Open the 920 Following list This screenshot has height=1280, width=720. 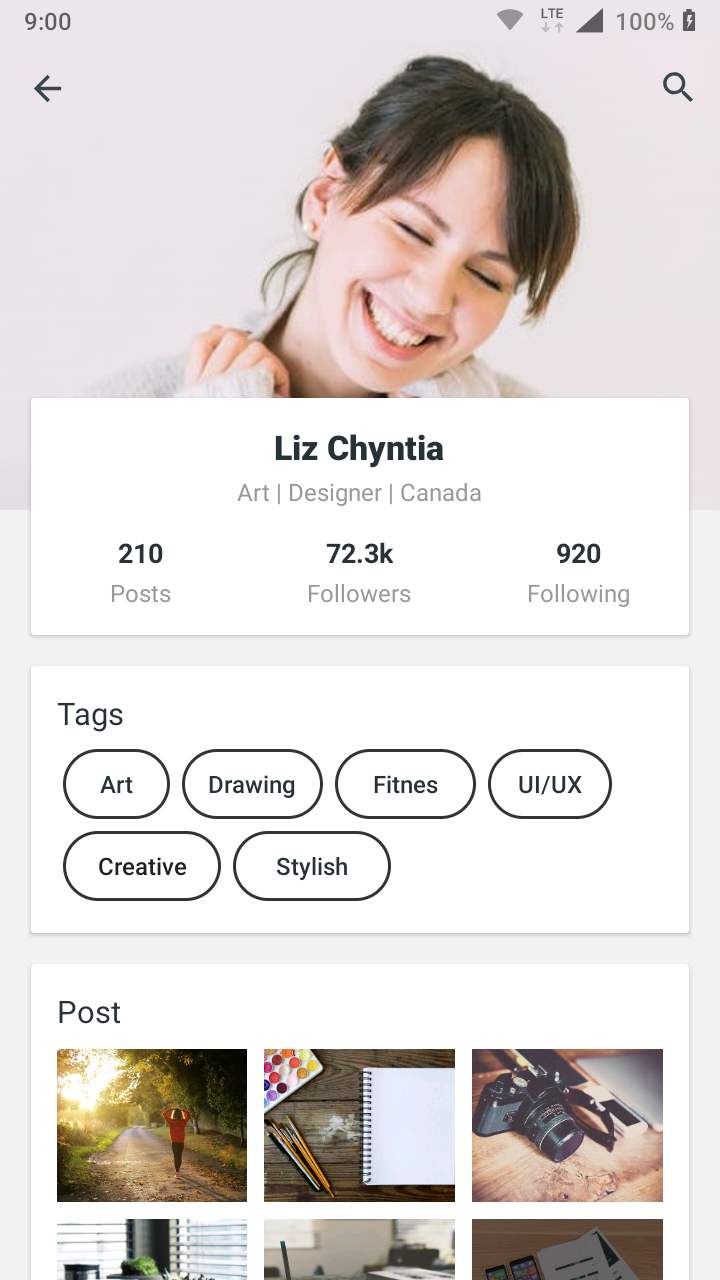coord(578,573)
